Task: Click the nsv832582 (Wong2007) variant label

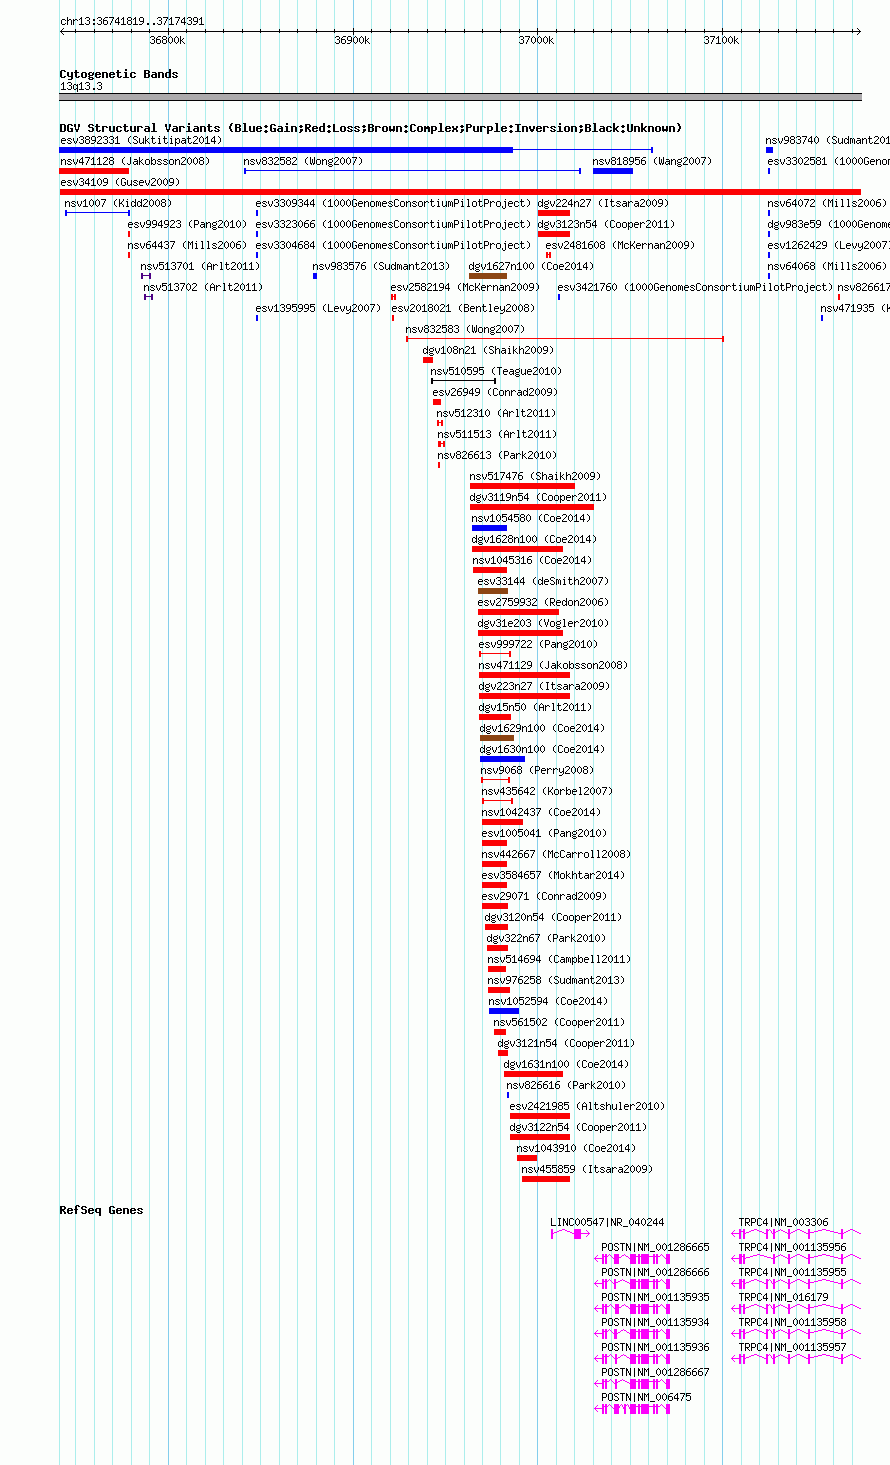Action: click(304, 162)
